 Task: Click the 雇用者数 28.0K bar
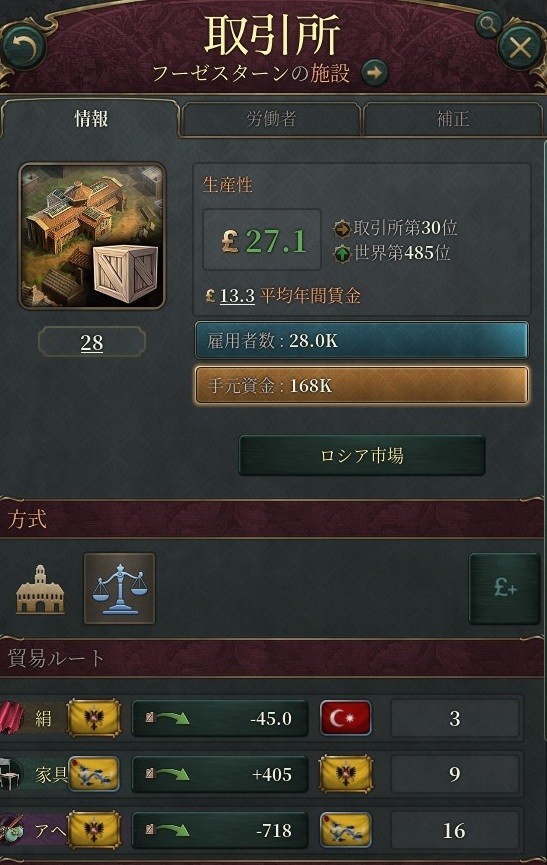coord(362,340)
